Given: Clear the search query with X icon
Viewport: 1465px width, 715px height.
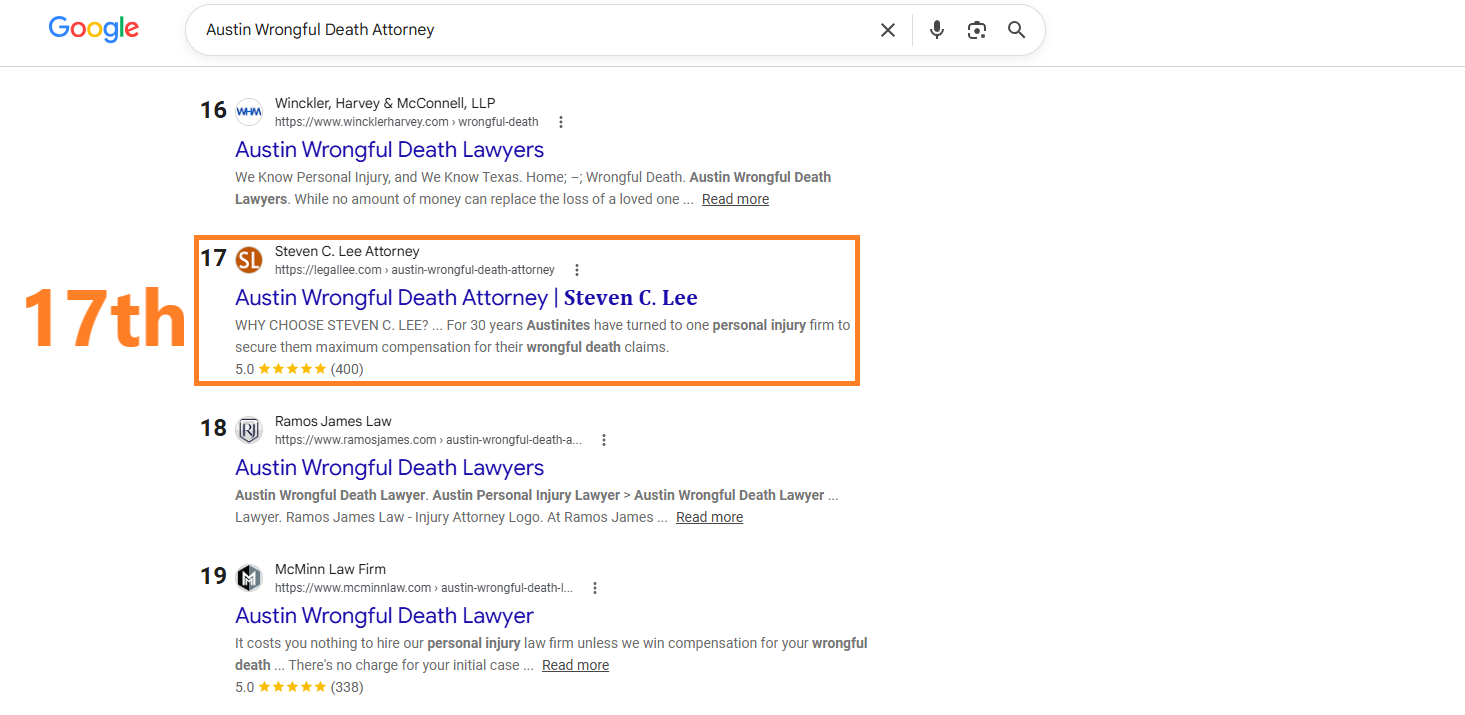Looking at the screenshot, I should click(887, 30).
